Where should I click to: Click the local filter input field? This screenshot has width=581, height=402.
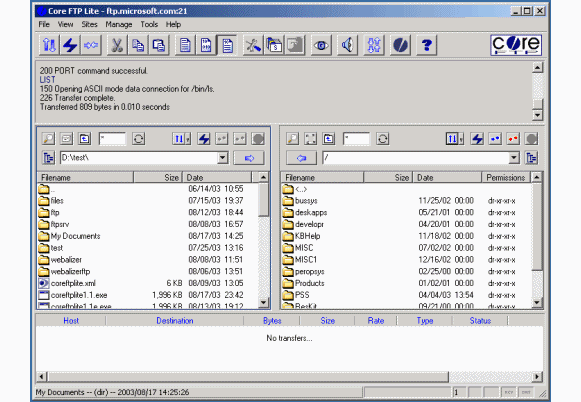[112, 139]
